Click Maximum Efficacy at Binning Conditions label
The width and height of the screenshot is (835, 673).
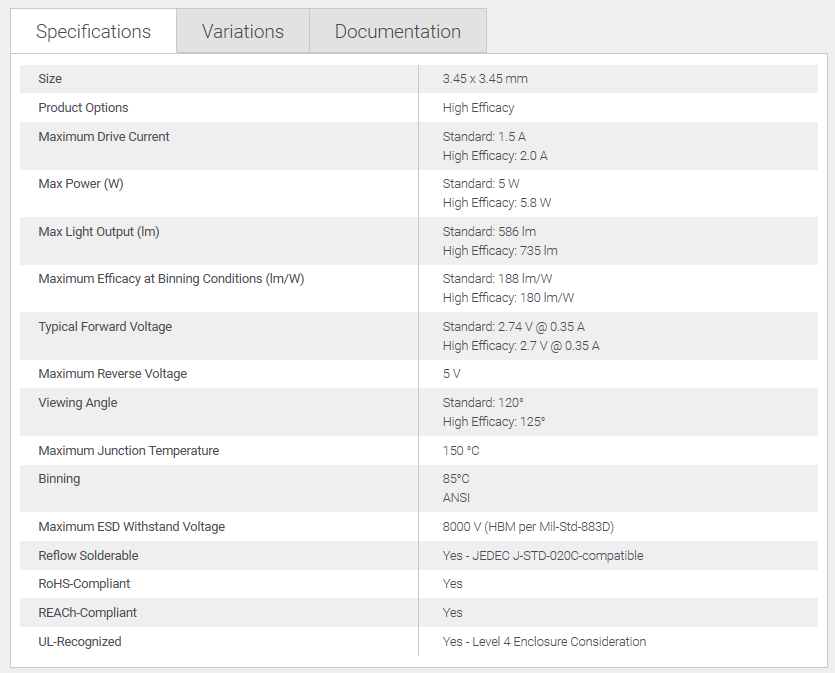(171, 279)
